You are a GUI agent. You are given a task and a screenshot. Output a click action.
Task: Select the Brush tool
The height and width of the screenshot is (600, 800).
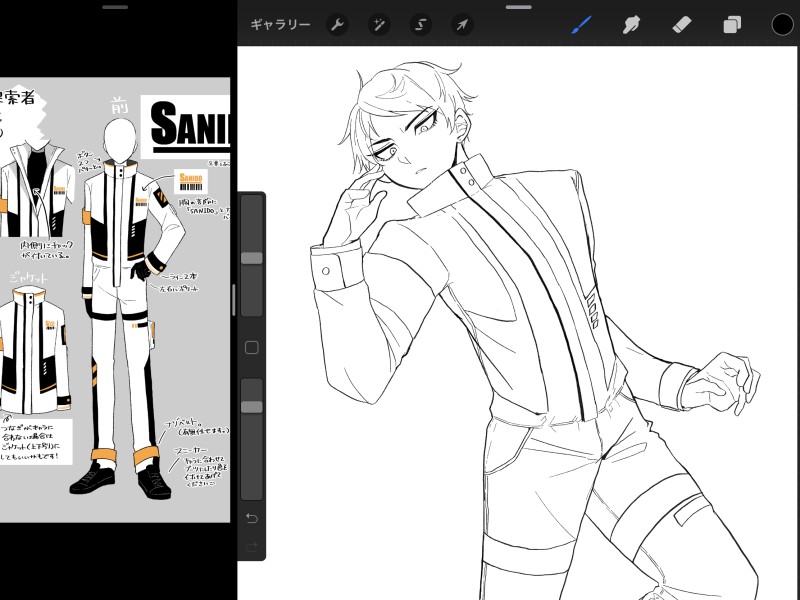(581, 24)
